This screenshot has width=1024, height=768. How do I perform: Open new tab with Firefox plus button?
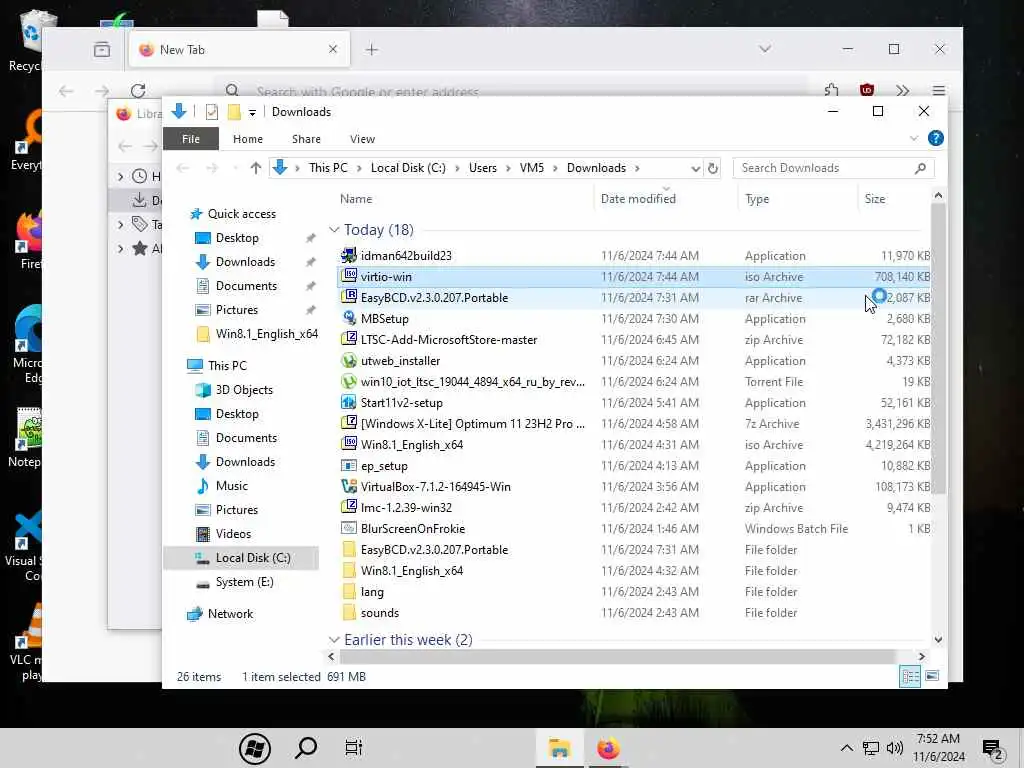click(372, 50)
